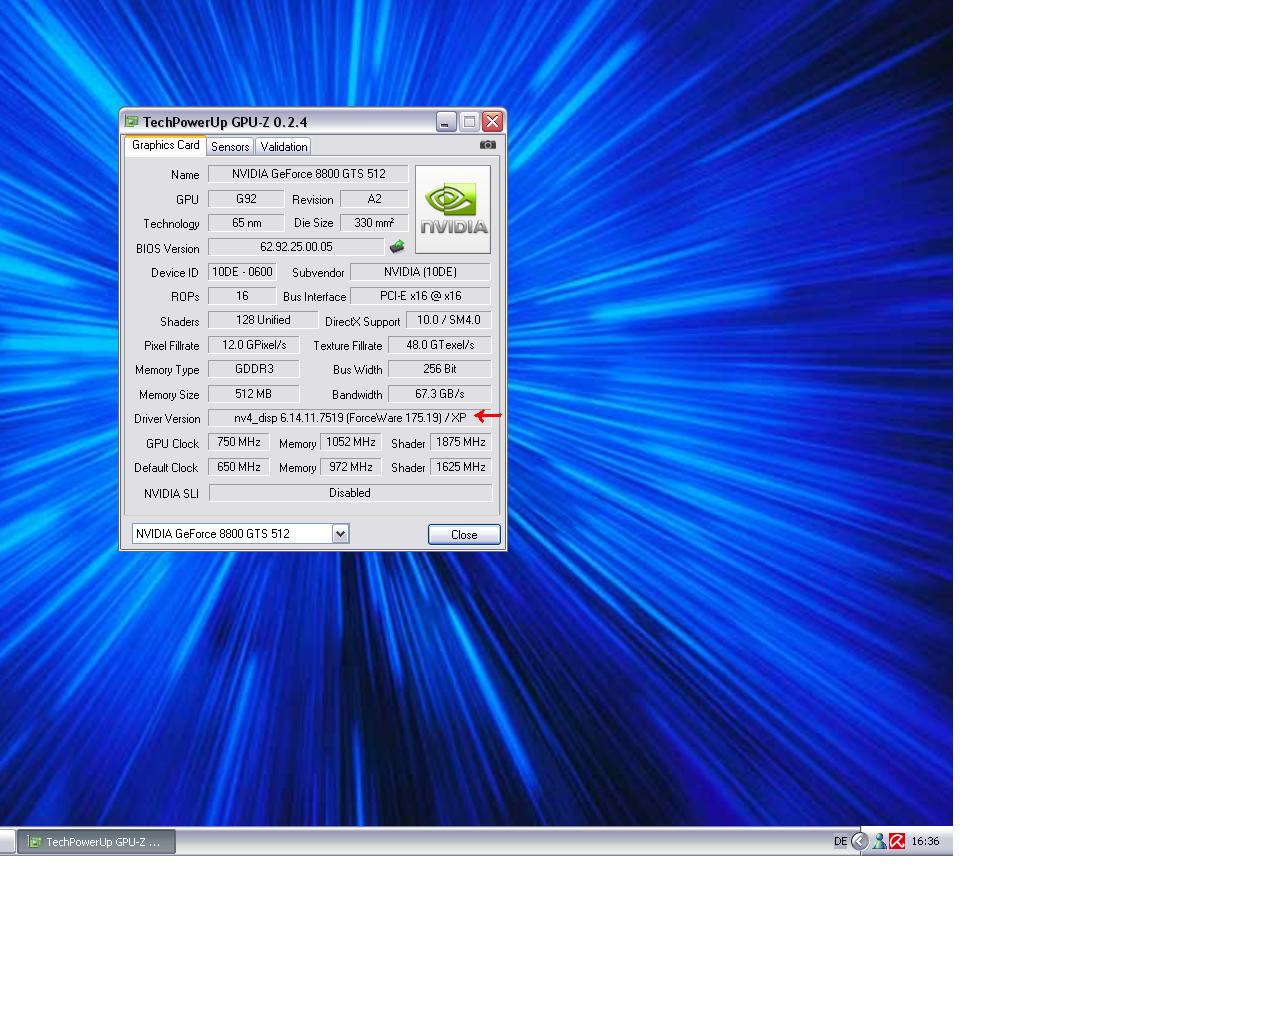Select the Graphics Card tab
The height and width of the screenshot is (1024, 1280).
[x=165, y=145]
